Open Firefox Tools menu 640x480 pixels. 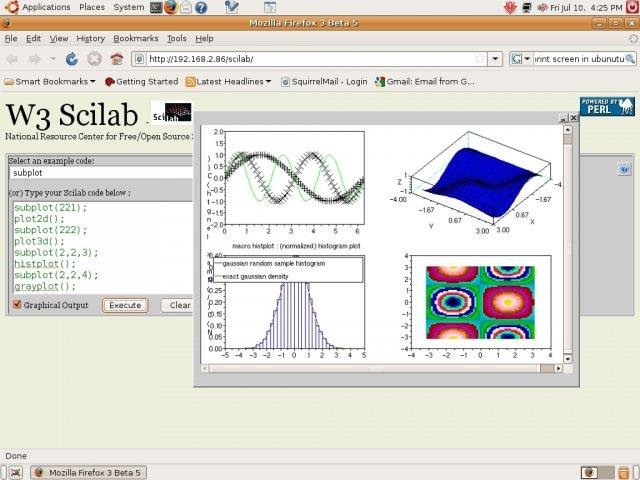click(177, 38)
